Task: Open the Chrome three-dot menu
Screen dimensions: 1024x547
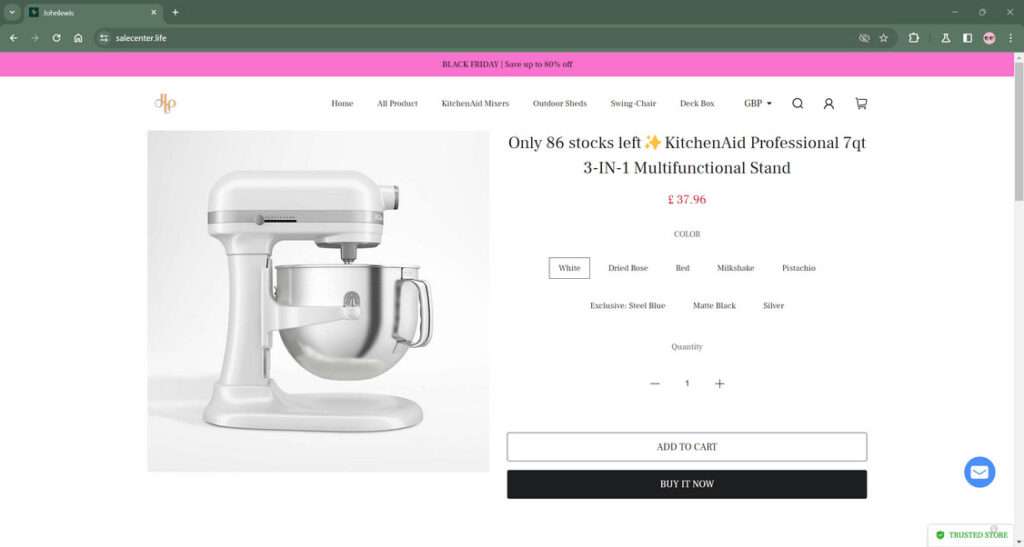Action: point(1010,38)
